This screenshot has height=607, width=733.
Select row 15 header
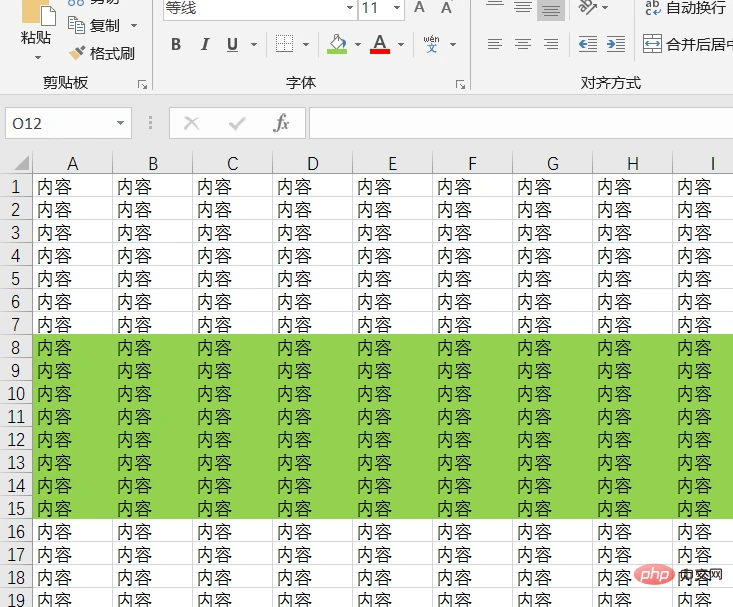[x=16, y=508]
